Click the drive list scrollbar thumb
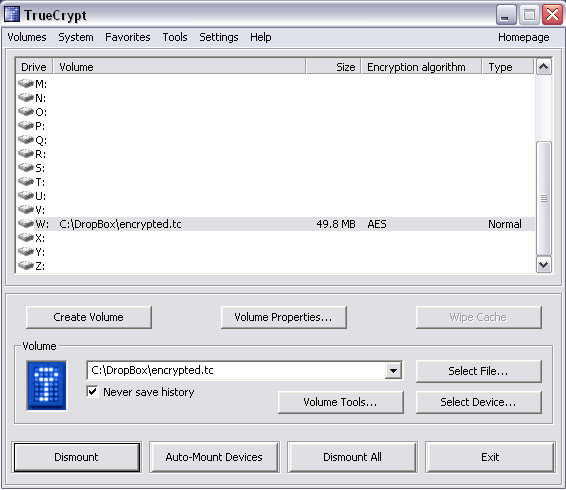This screenshot has height=490, width=566. tap(544, 198)
